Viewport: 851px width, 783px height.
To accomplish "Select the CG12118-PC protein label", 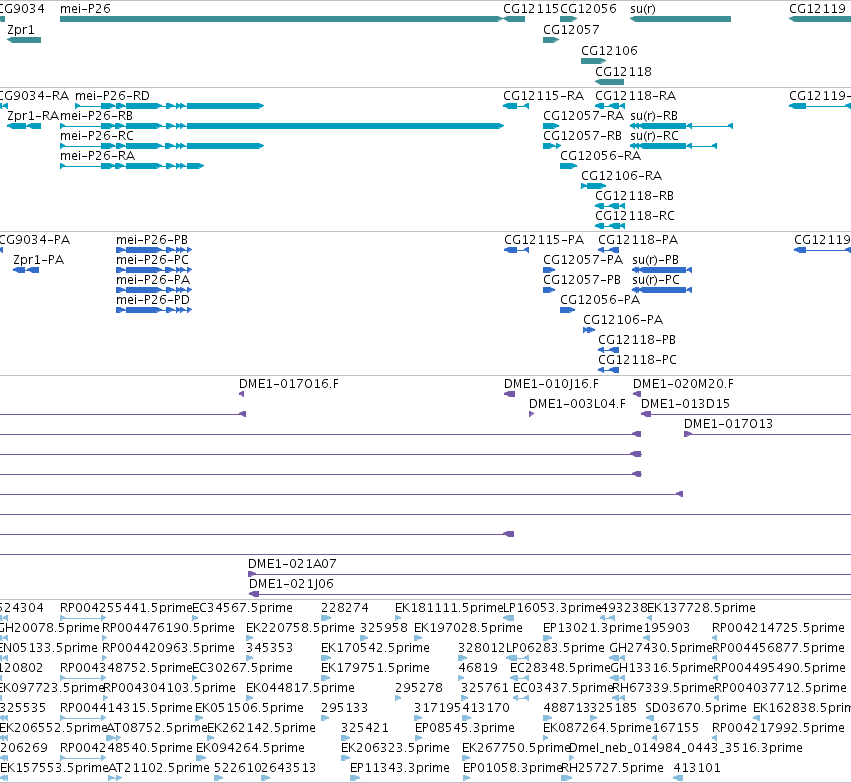I will coord(637,360).
